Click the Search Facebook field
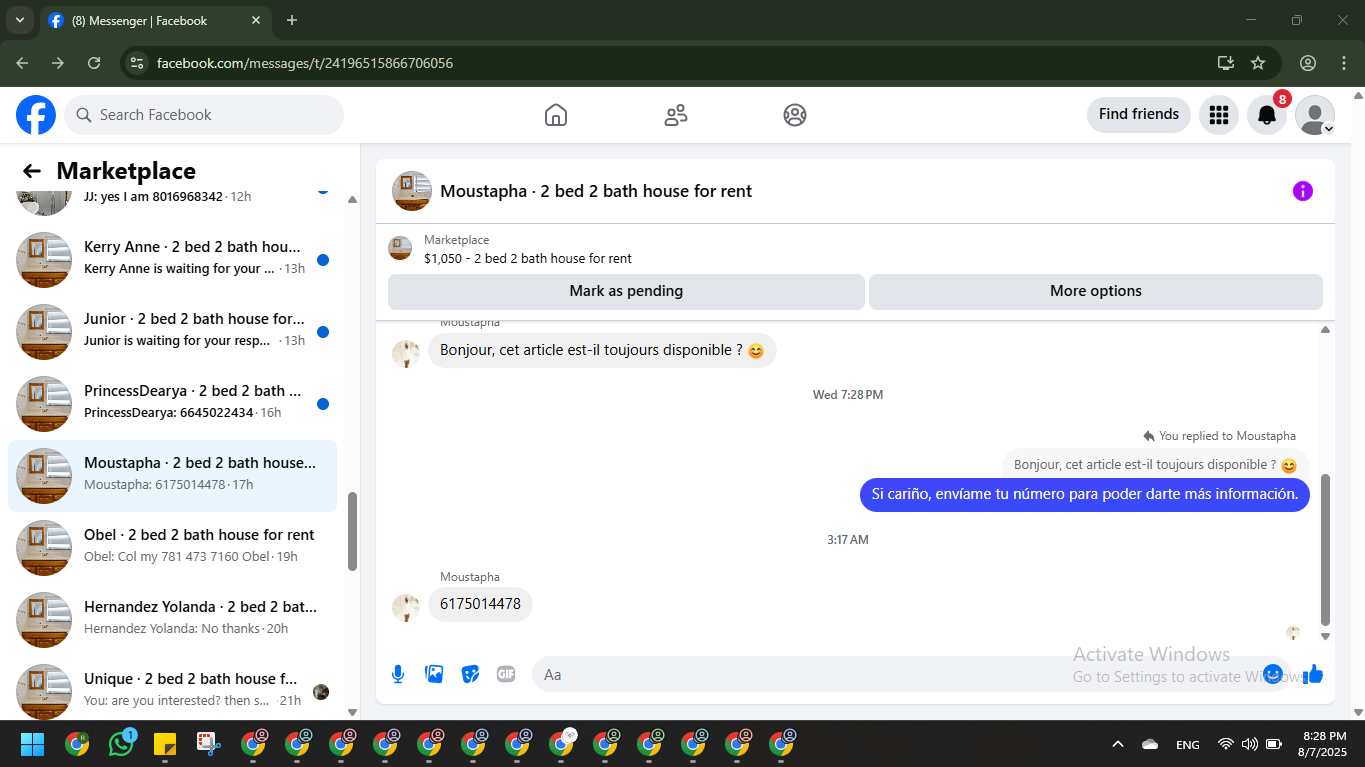Viewport: 1365px width, 767px height. coord(204,115)
